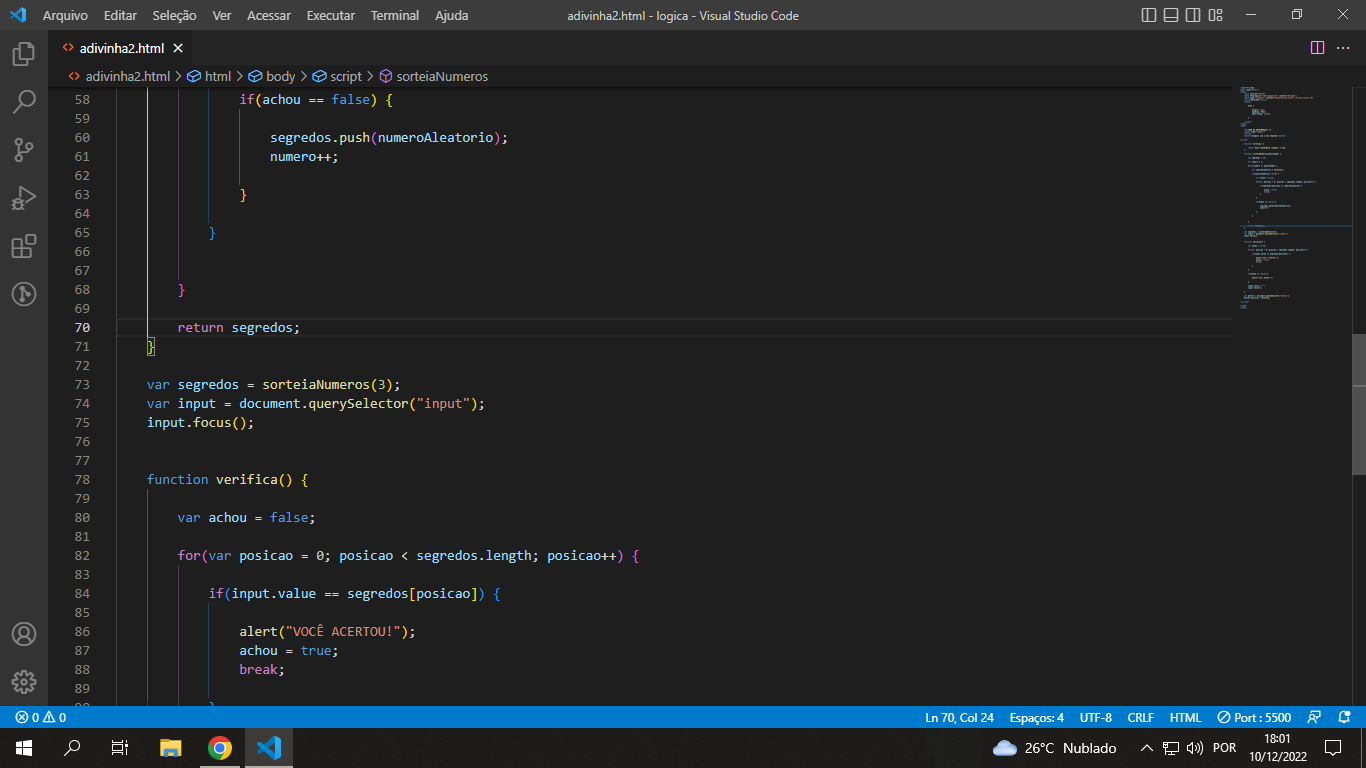The image size is (1366, 768).
Task: Open the Customize Layout icon
Action: [x=1216, y=15]
